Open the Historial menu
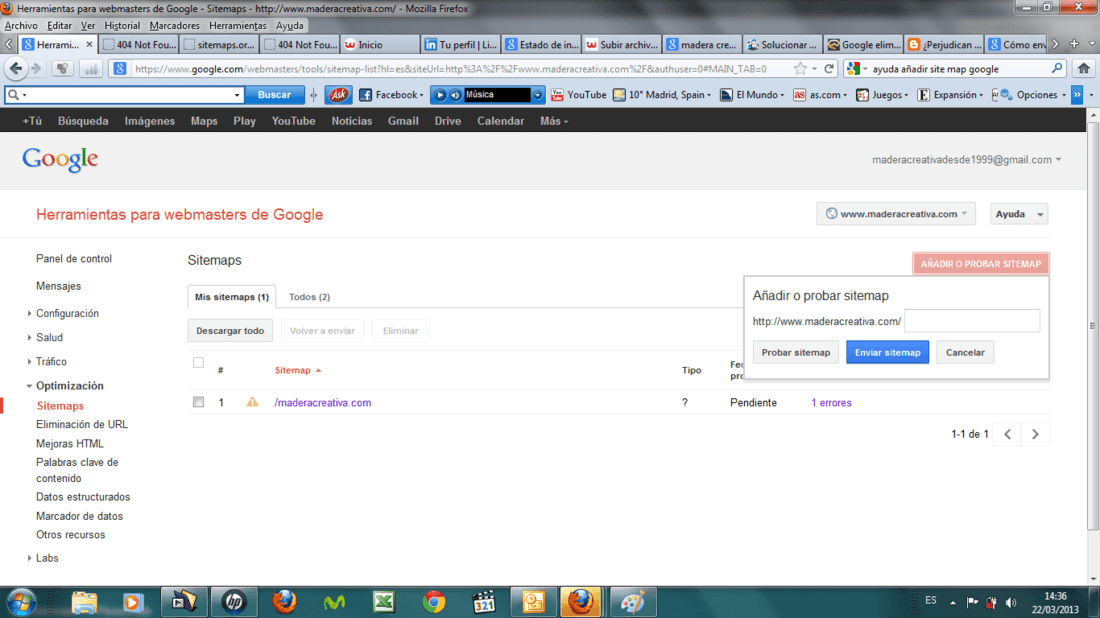Viewport: 1100px width, 618px height. [122, 25]
